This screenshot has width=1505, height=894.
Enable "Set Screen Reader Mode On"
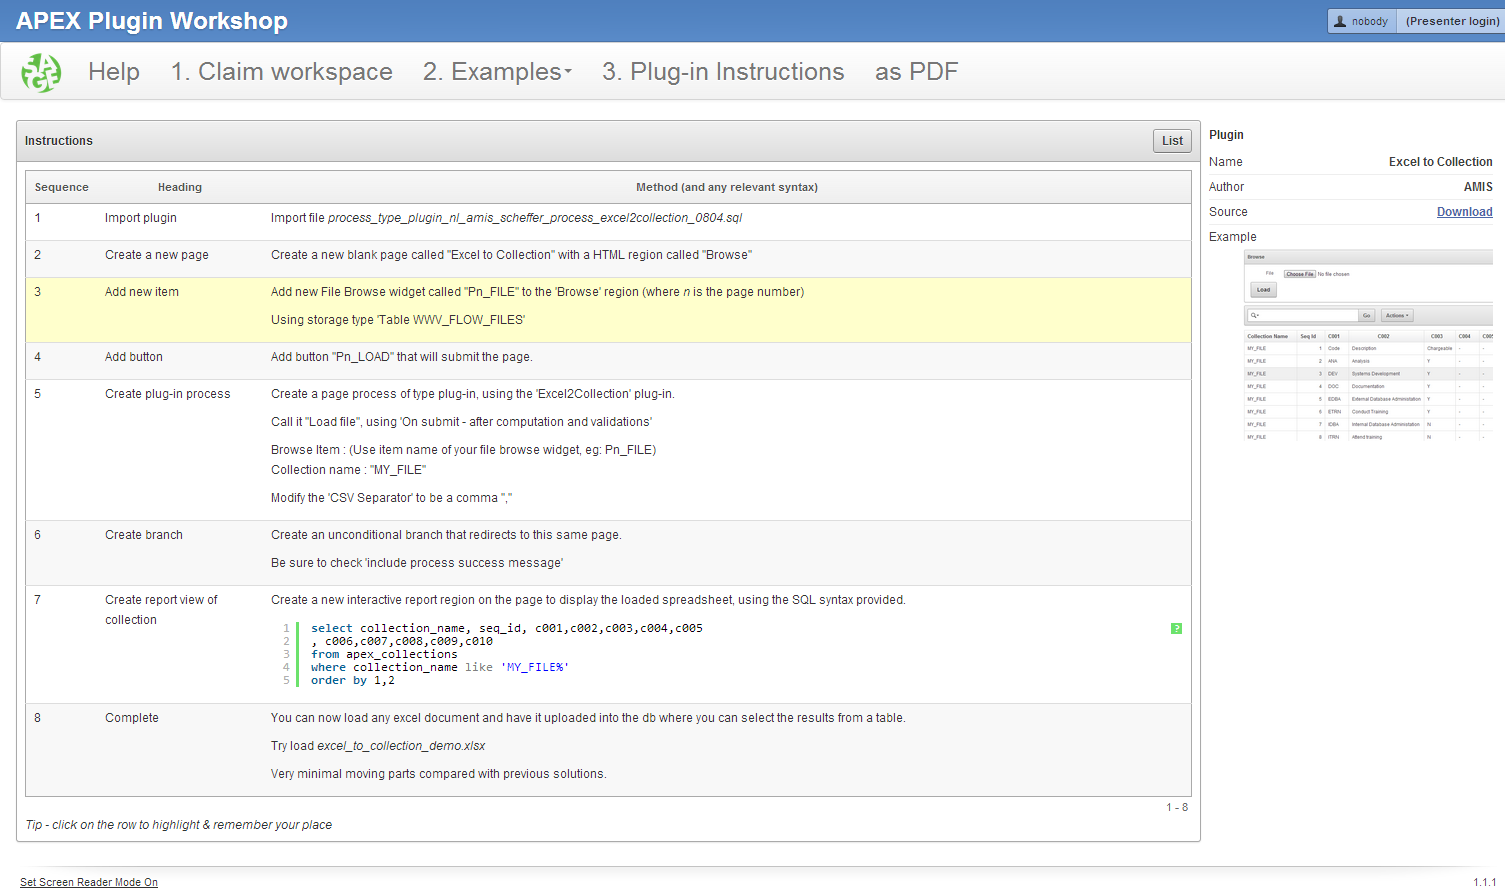pyautogui.click(x=88, y=882)
